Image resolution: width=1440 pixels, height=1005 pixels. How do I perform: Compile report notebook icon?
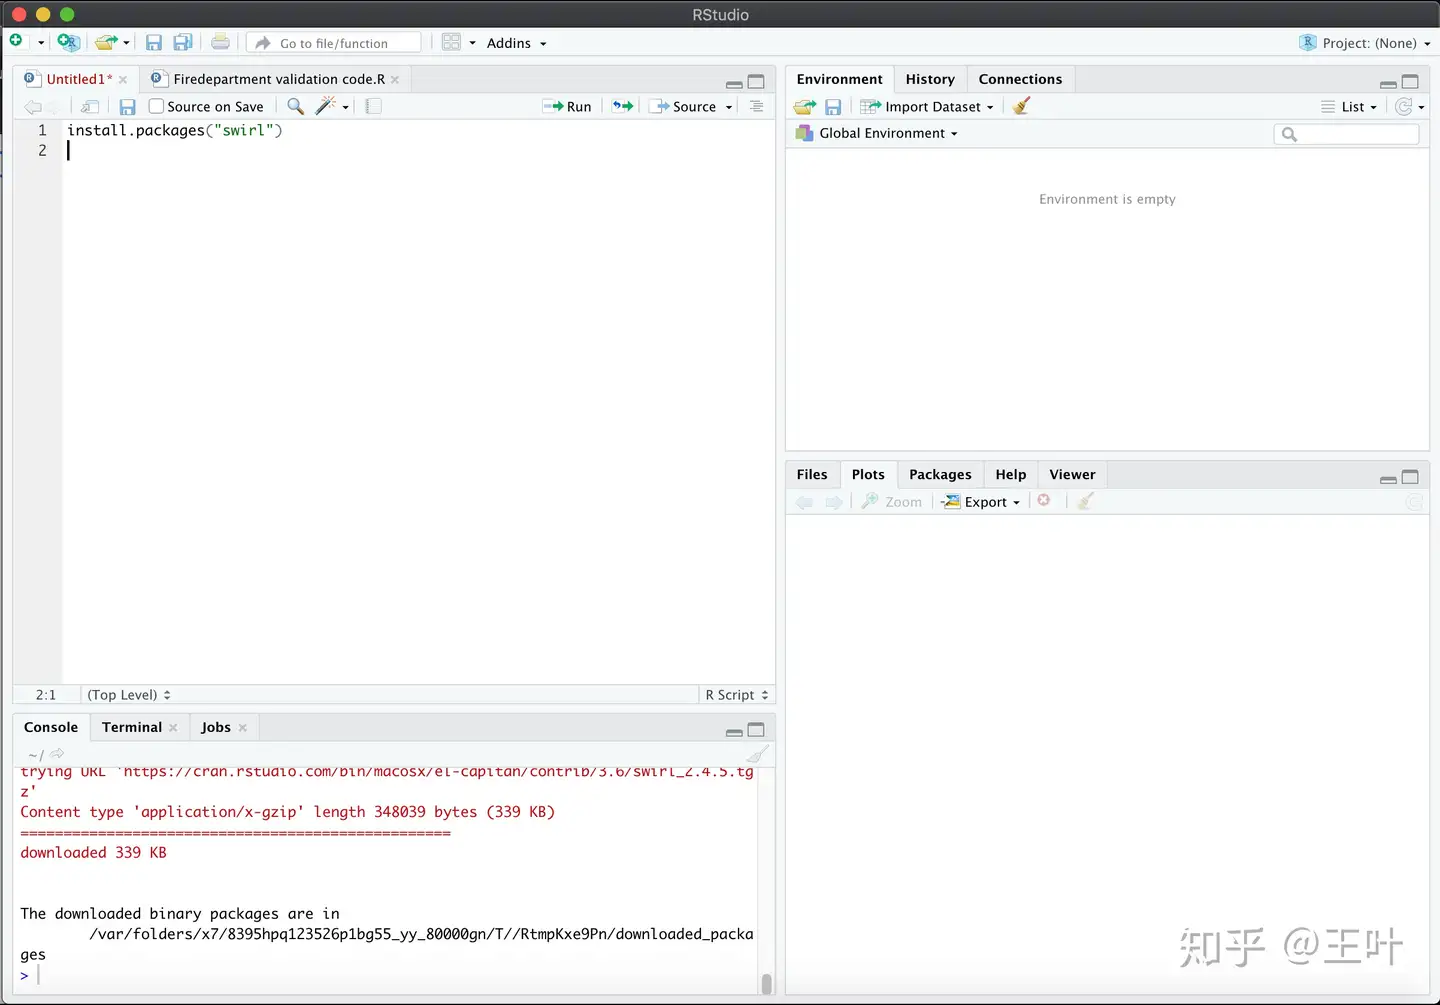373,106
